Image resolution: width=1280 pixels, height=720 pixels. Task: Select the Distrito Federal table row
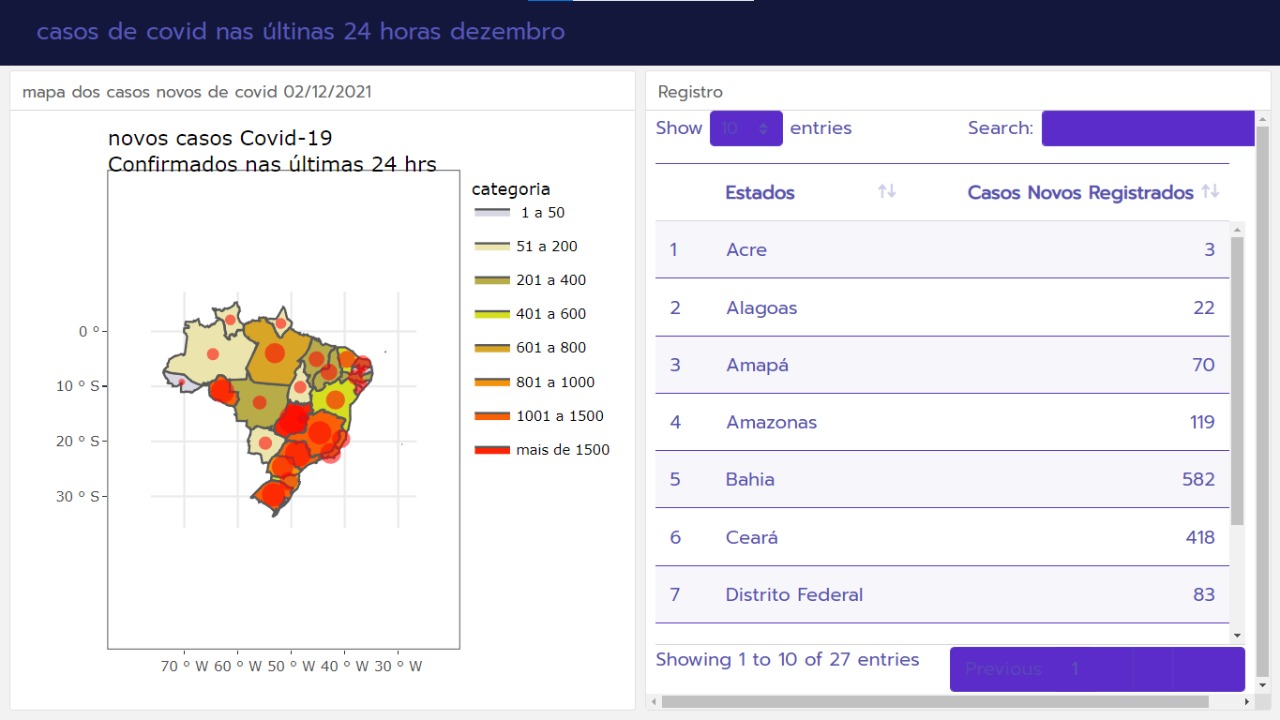tap(942, 595)
